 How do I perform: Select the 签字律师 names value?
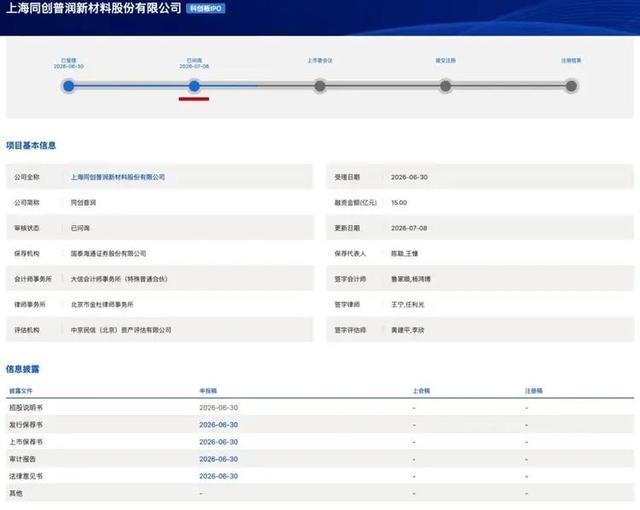point(407,304)
